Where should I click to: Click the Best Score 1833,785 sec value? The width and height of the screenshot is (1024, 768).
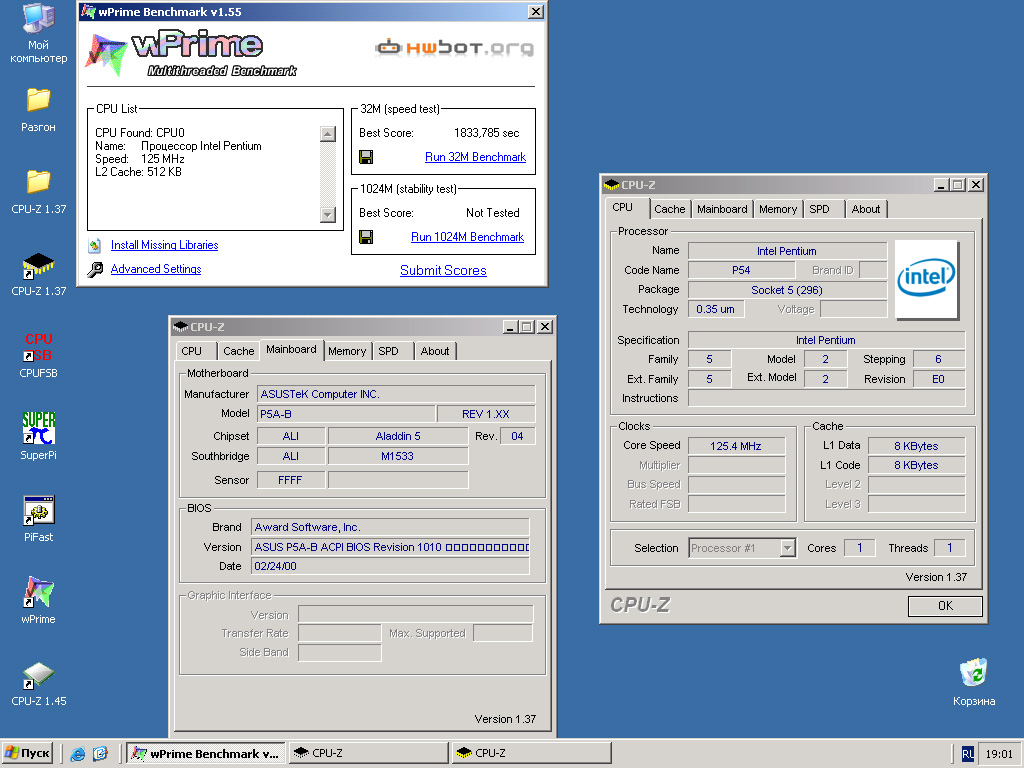(x=487, y=133)
